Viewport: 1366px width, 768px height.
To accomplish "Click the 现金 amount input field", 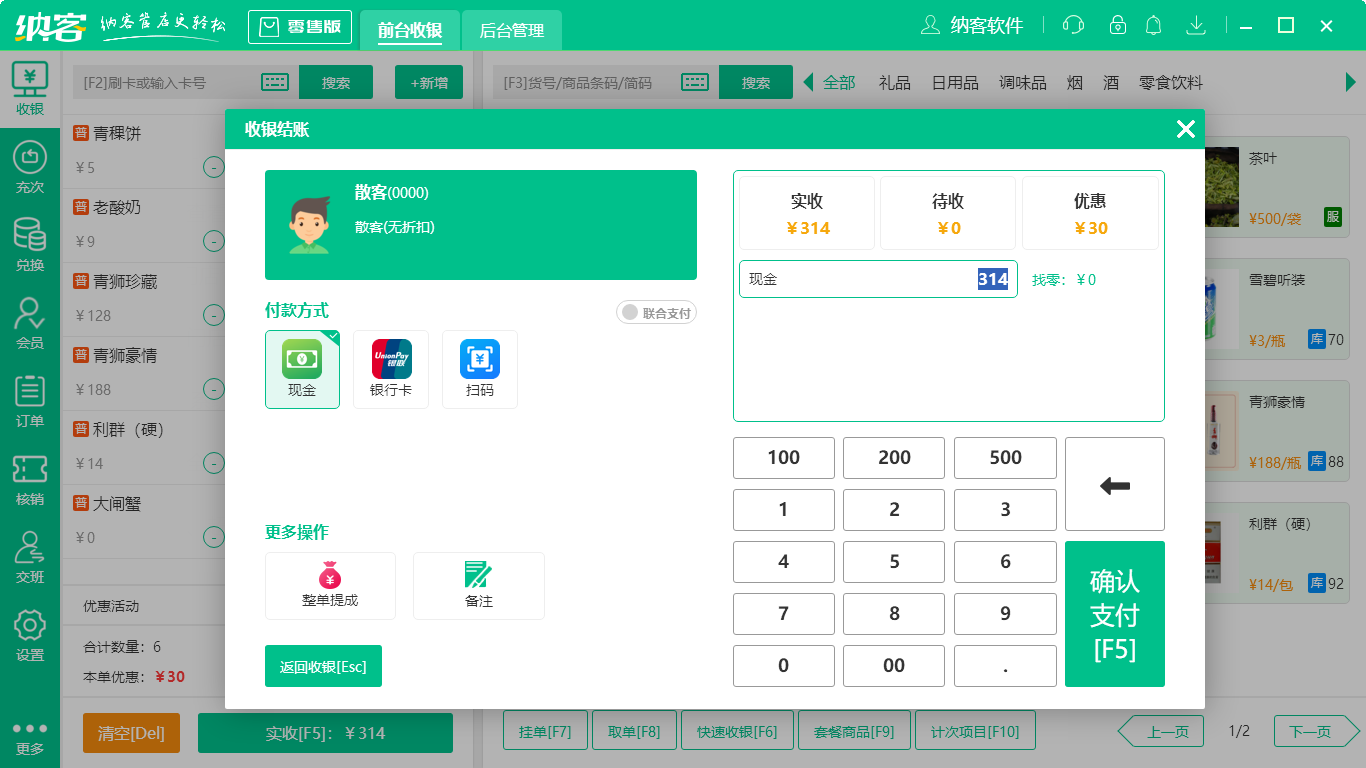I will (878, 279).
